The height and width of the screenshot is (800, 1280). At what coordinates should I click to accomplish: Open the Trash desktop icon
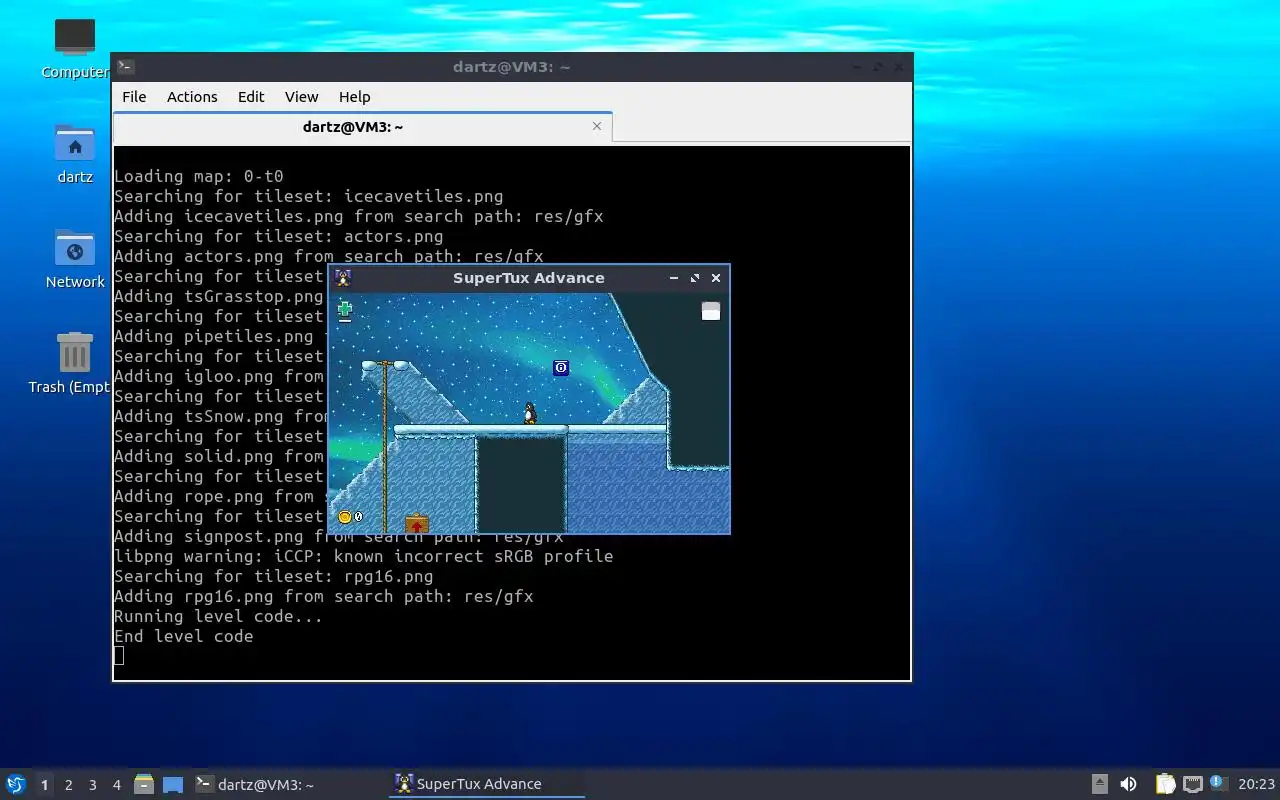[75, 363]
